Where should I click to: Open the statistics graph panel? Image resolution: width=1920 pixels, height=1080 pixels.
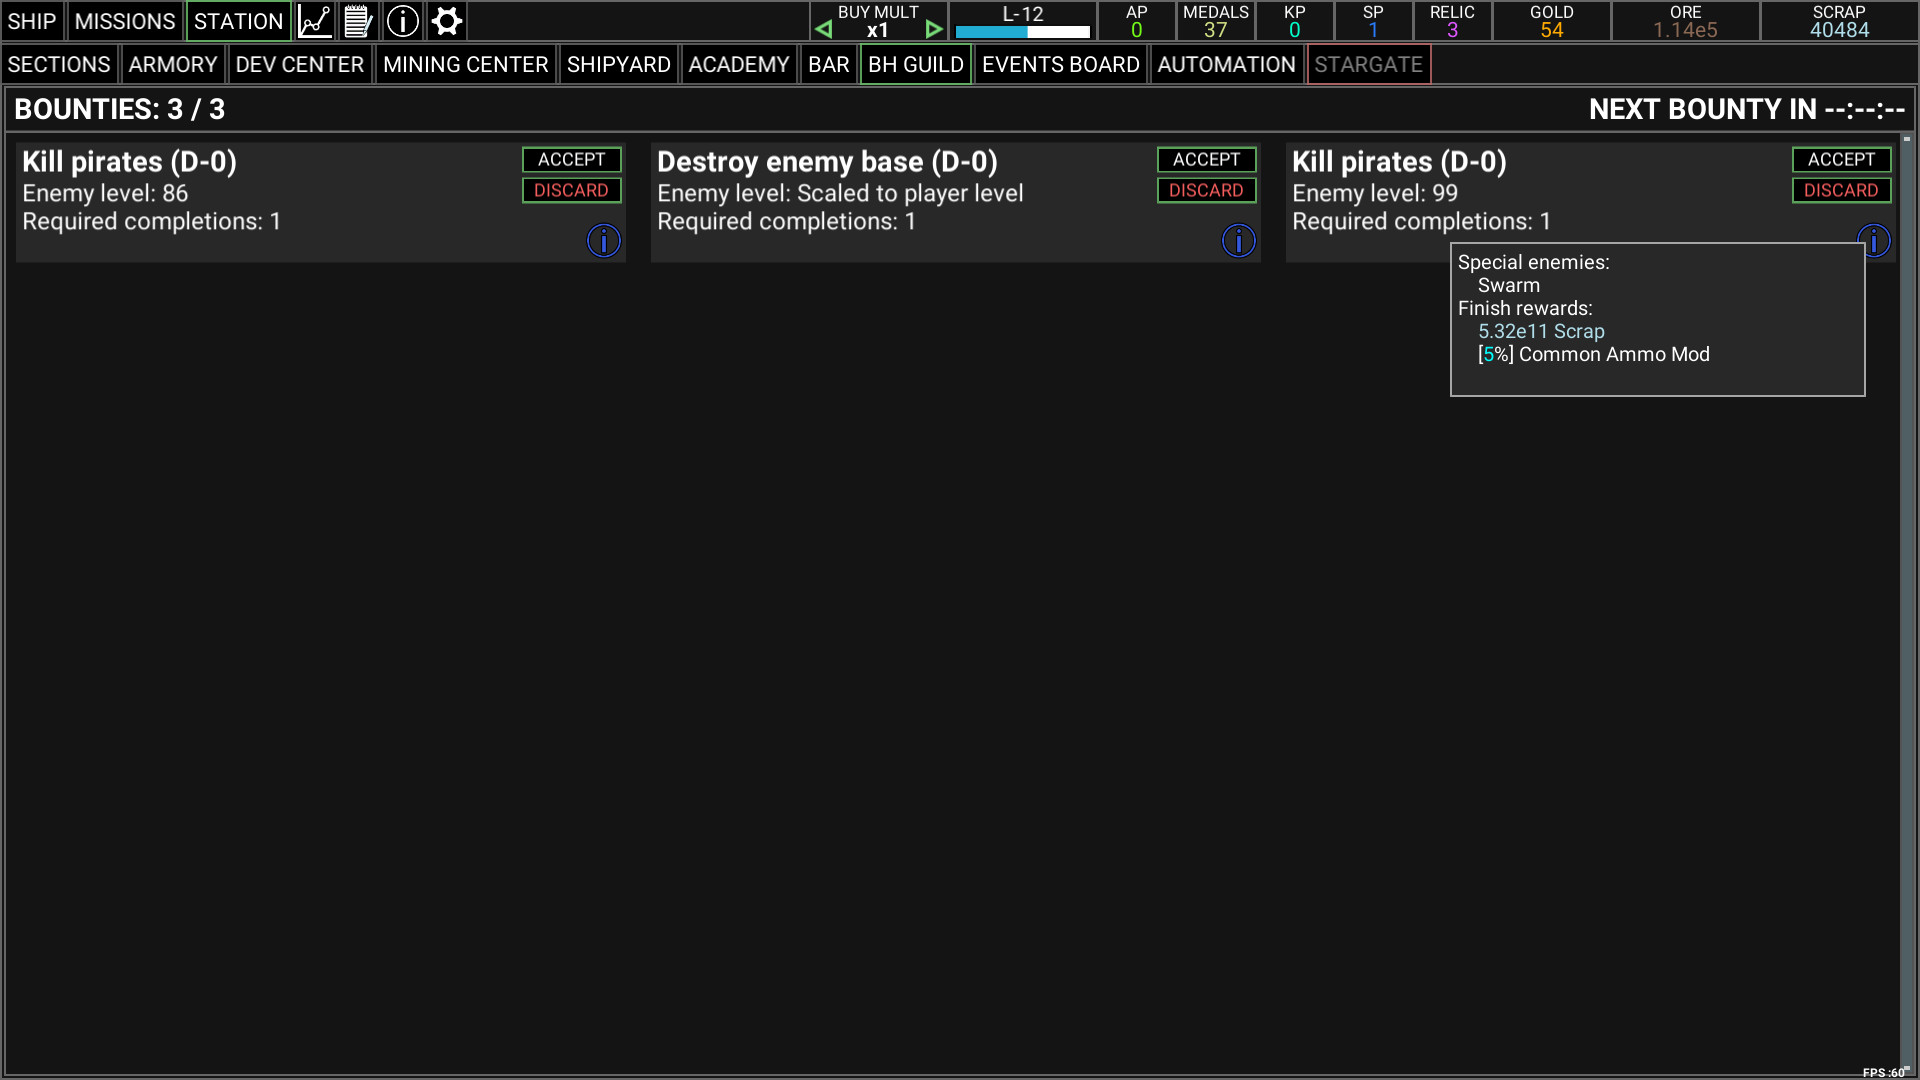314,20
